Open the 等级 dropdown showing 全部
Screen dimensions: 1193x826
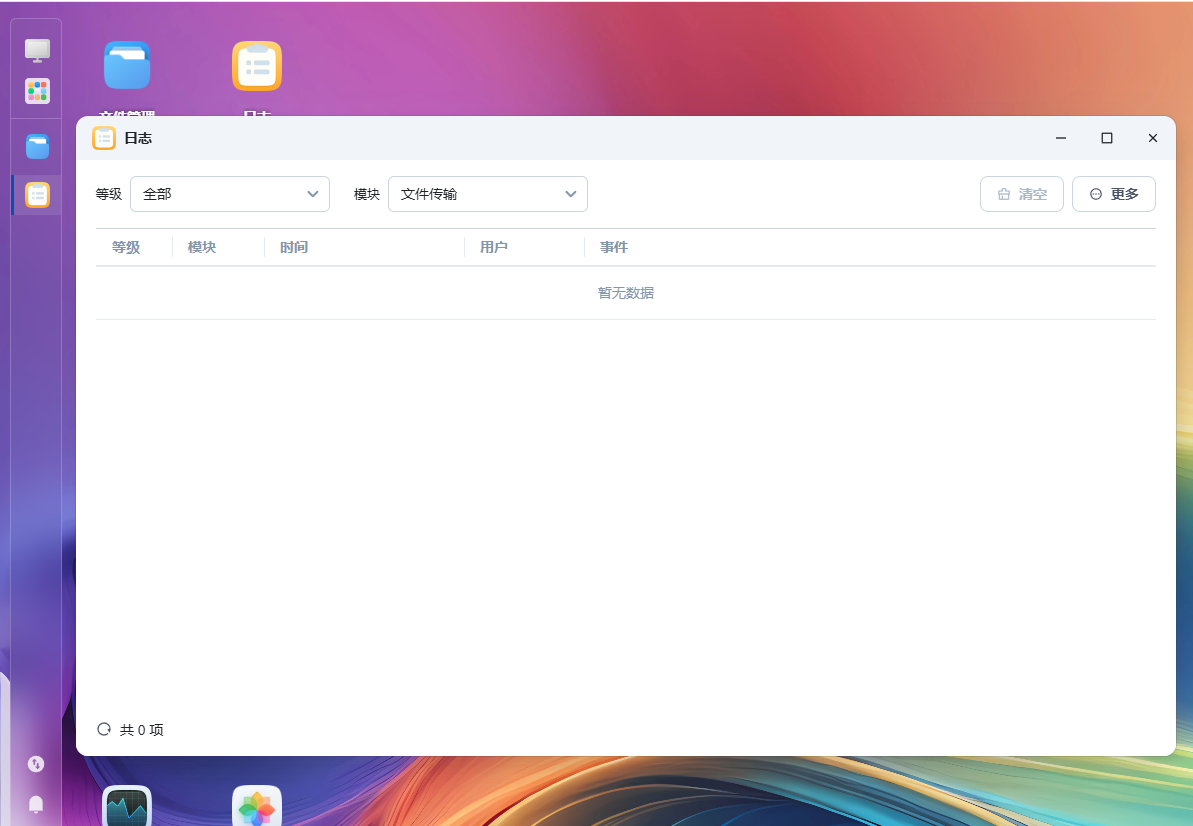pos(230,194)
